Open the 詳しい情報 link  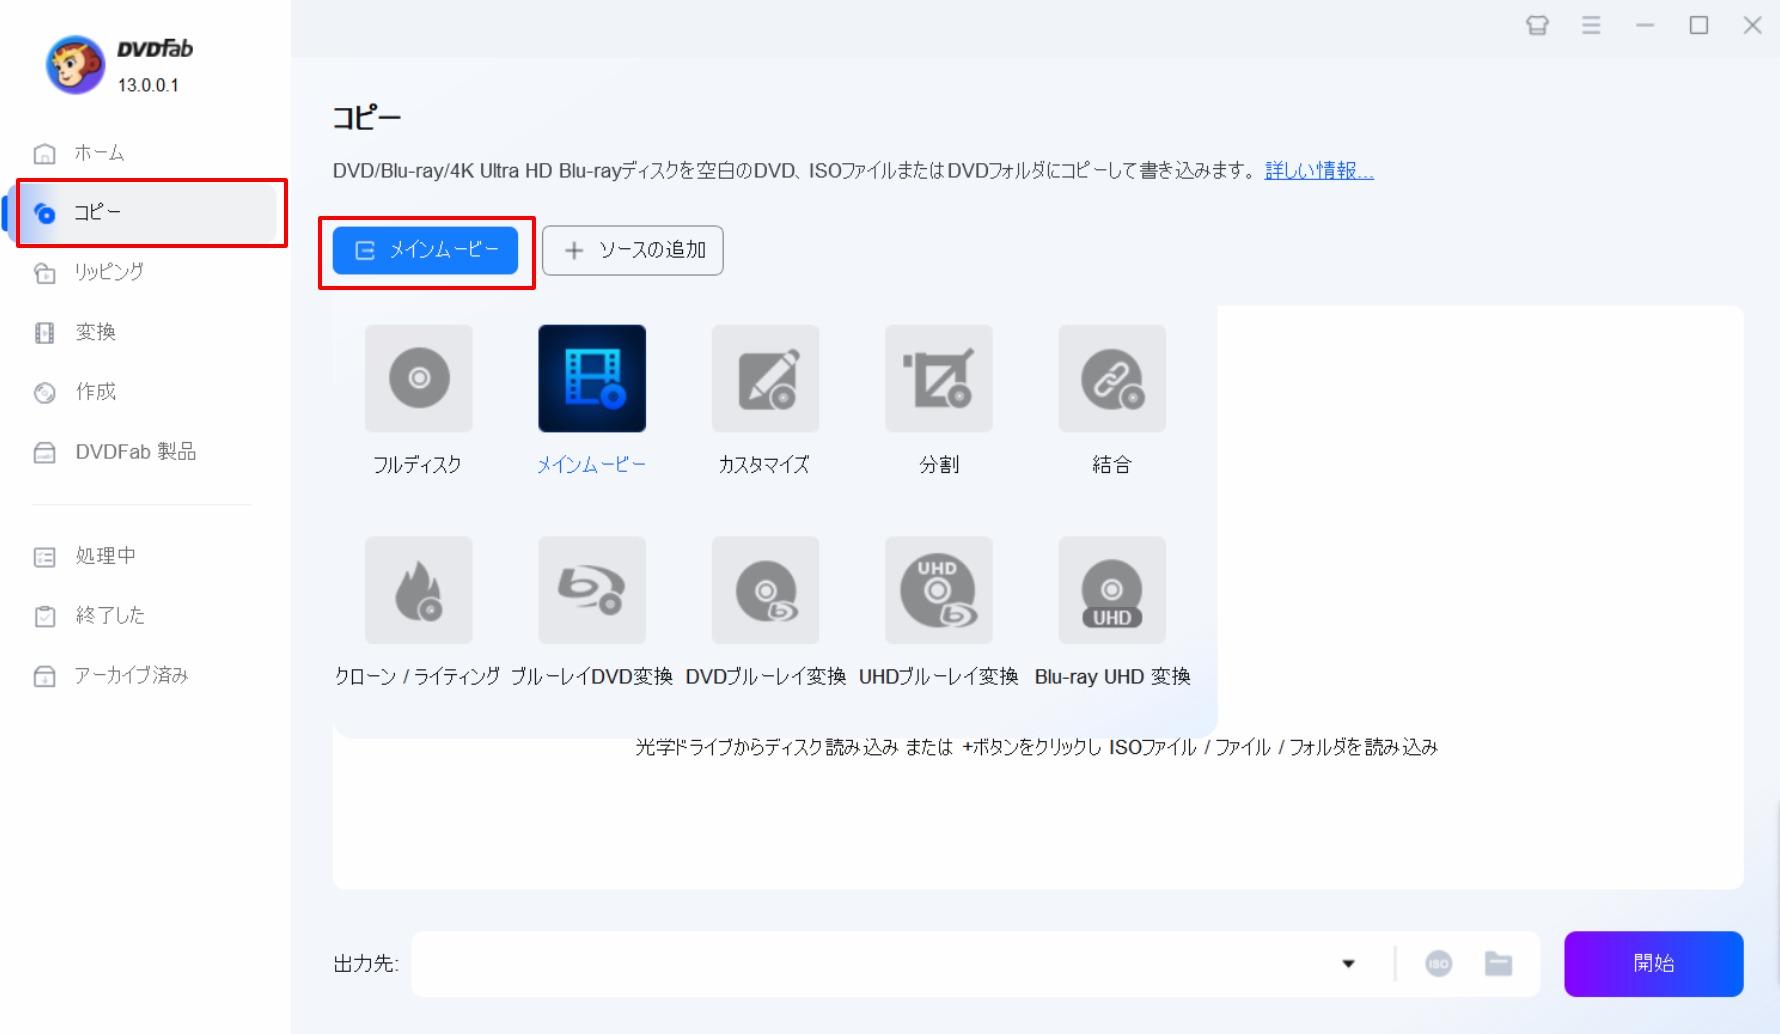point(1319,171)
